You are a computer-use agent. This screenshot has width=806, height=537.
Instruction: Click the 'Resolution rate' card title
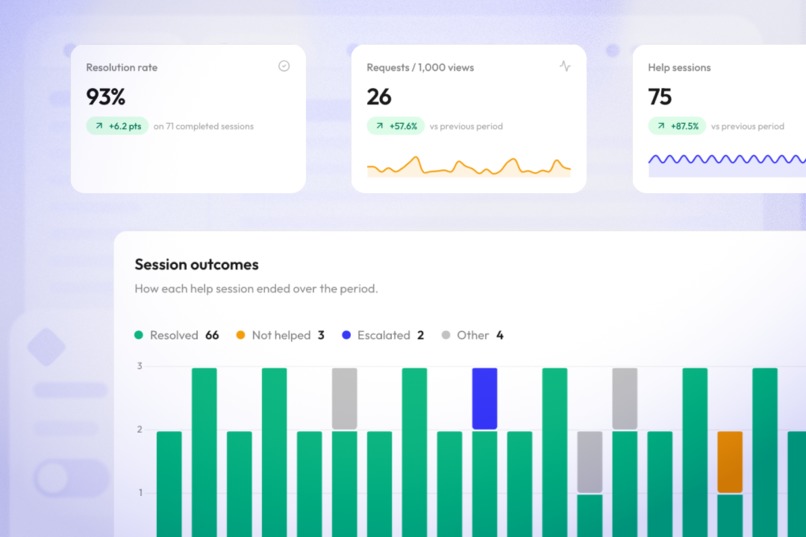(122, 67)
